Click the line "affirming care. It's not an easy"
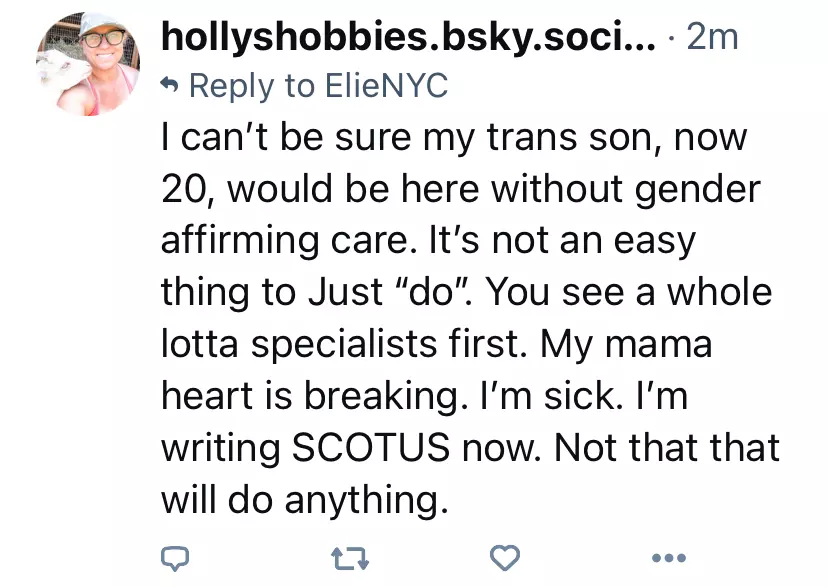 point(428,241)
